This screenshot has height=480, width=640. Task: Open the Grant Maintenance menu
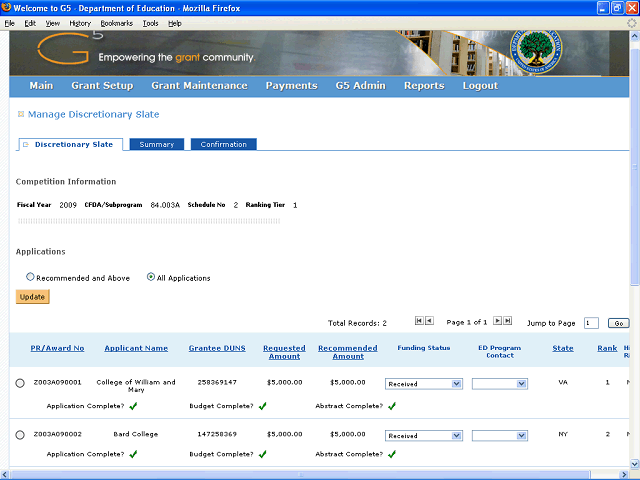point(199,86)
